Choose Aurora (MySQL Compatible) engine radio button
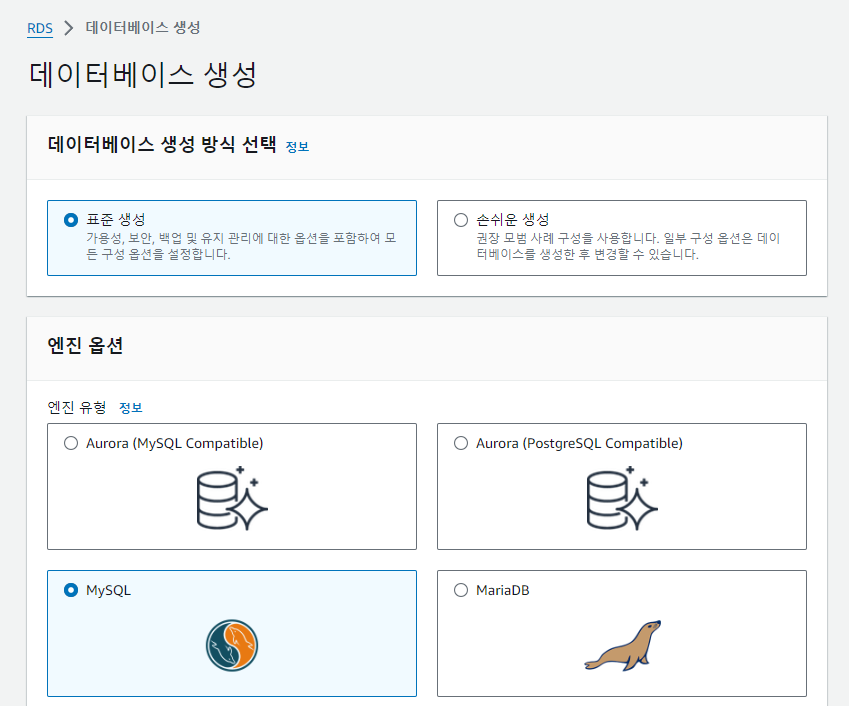849x706 pixels. pos(71,443)
